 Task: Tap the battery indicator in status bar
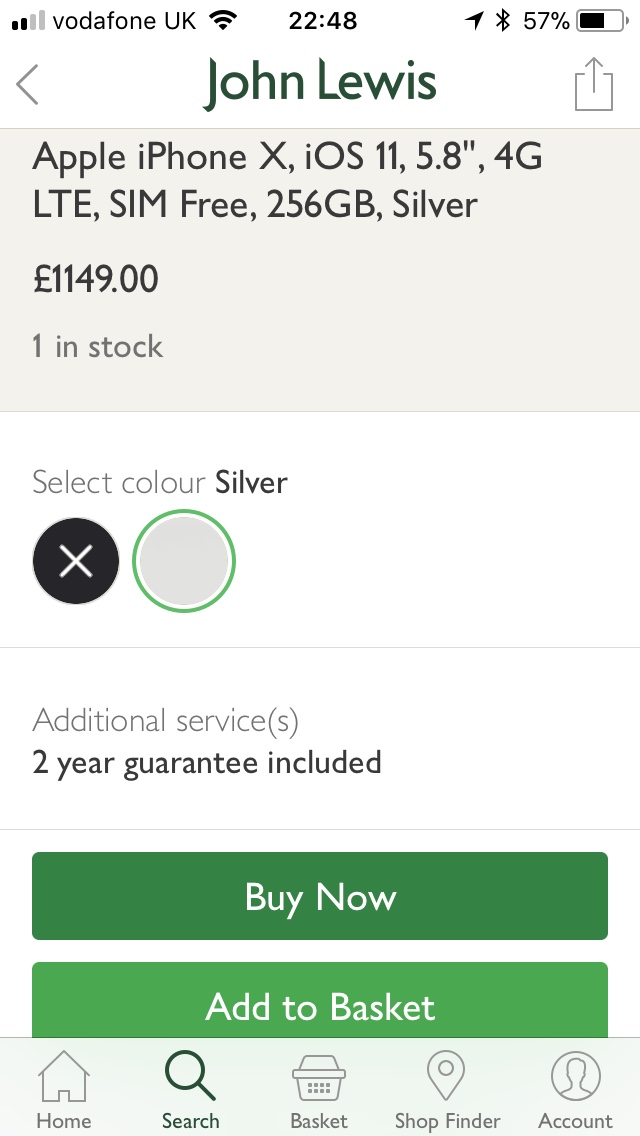[x=598, y=20]
